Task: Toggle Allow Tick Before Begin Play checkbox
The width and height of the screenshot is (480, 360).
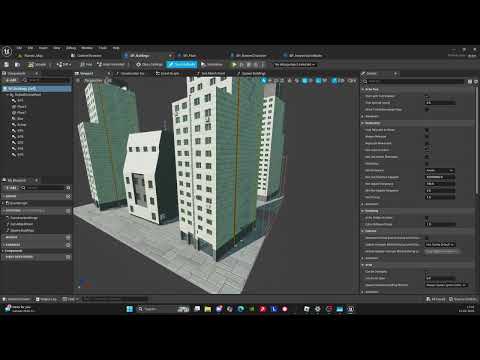Action: [427, 109]
